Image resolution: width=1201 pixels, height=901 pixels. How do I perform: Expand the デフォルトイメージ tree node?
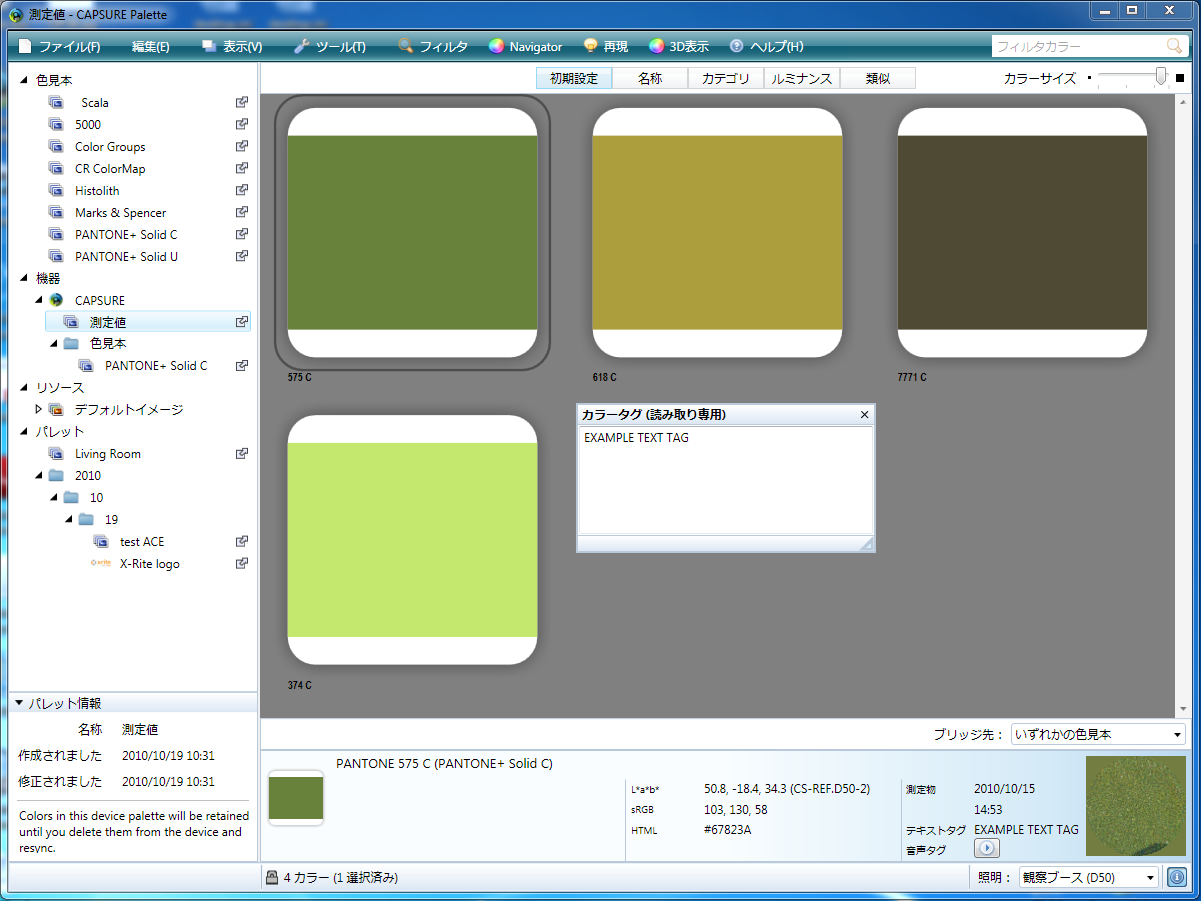(x=39, y=409)
